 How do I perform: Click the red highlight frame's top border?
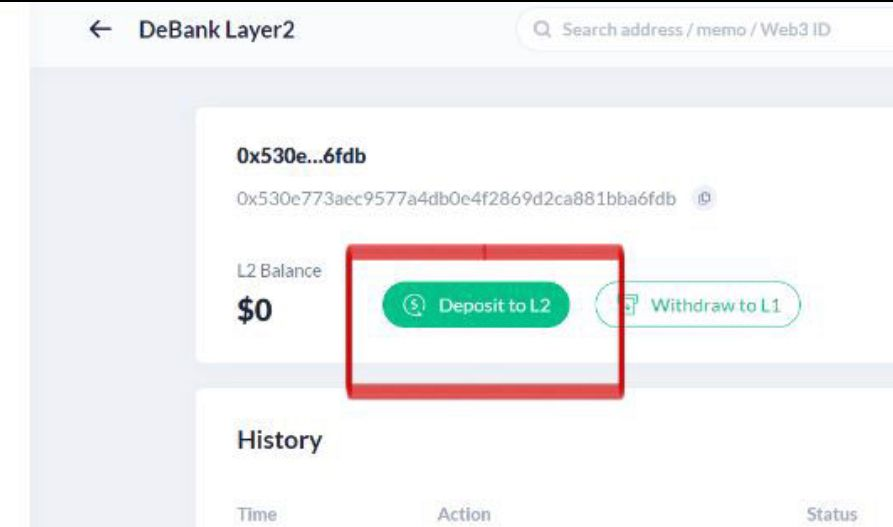(485, 252)
